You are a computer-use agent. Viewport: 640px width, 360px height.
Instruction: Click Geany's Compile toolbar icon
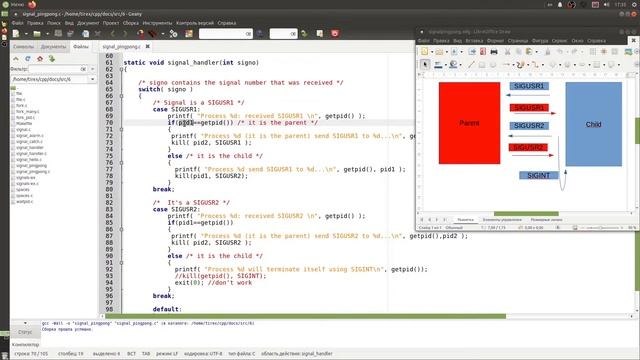click(x=140, y=33)
